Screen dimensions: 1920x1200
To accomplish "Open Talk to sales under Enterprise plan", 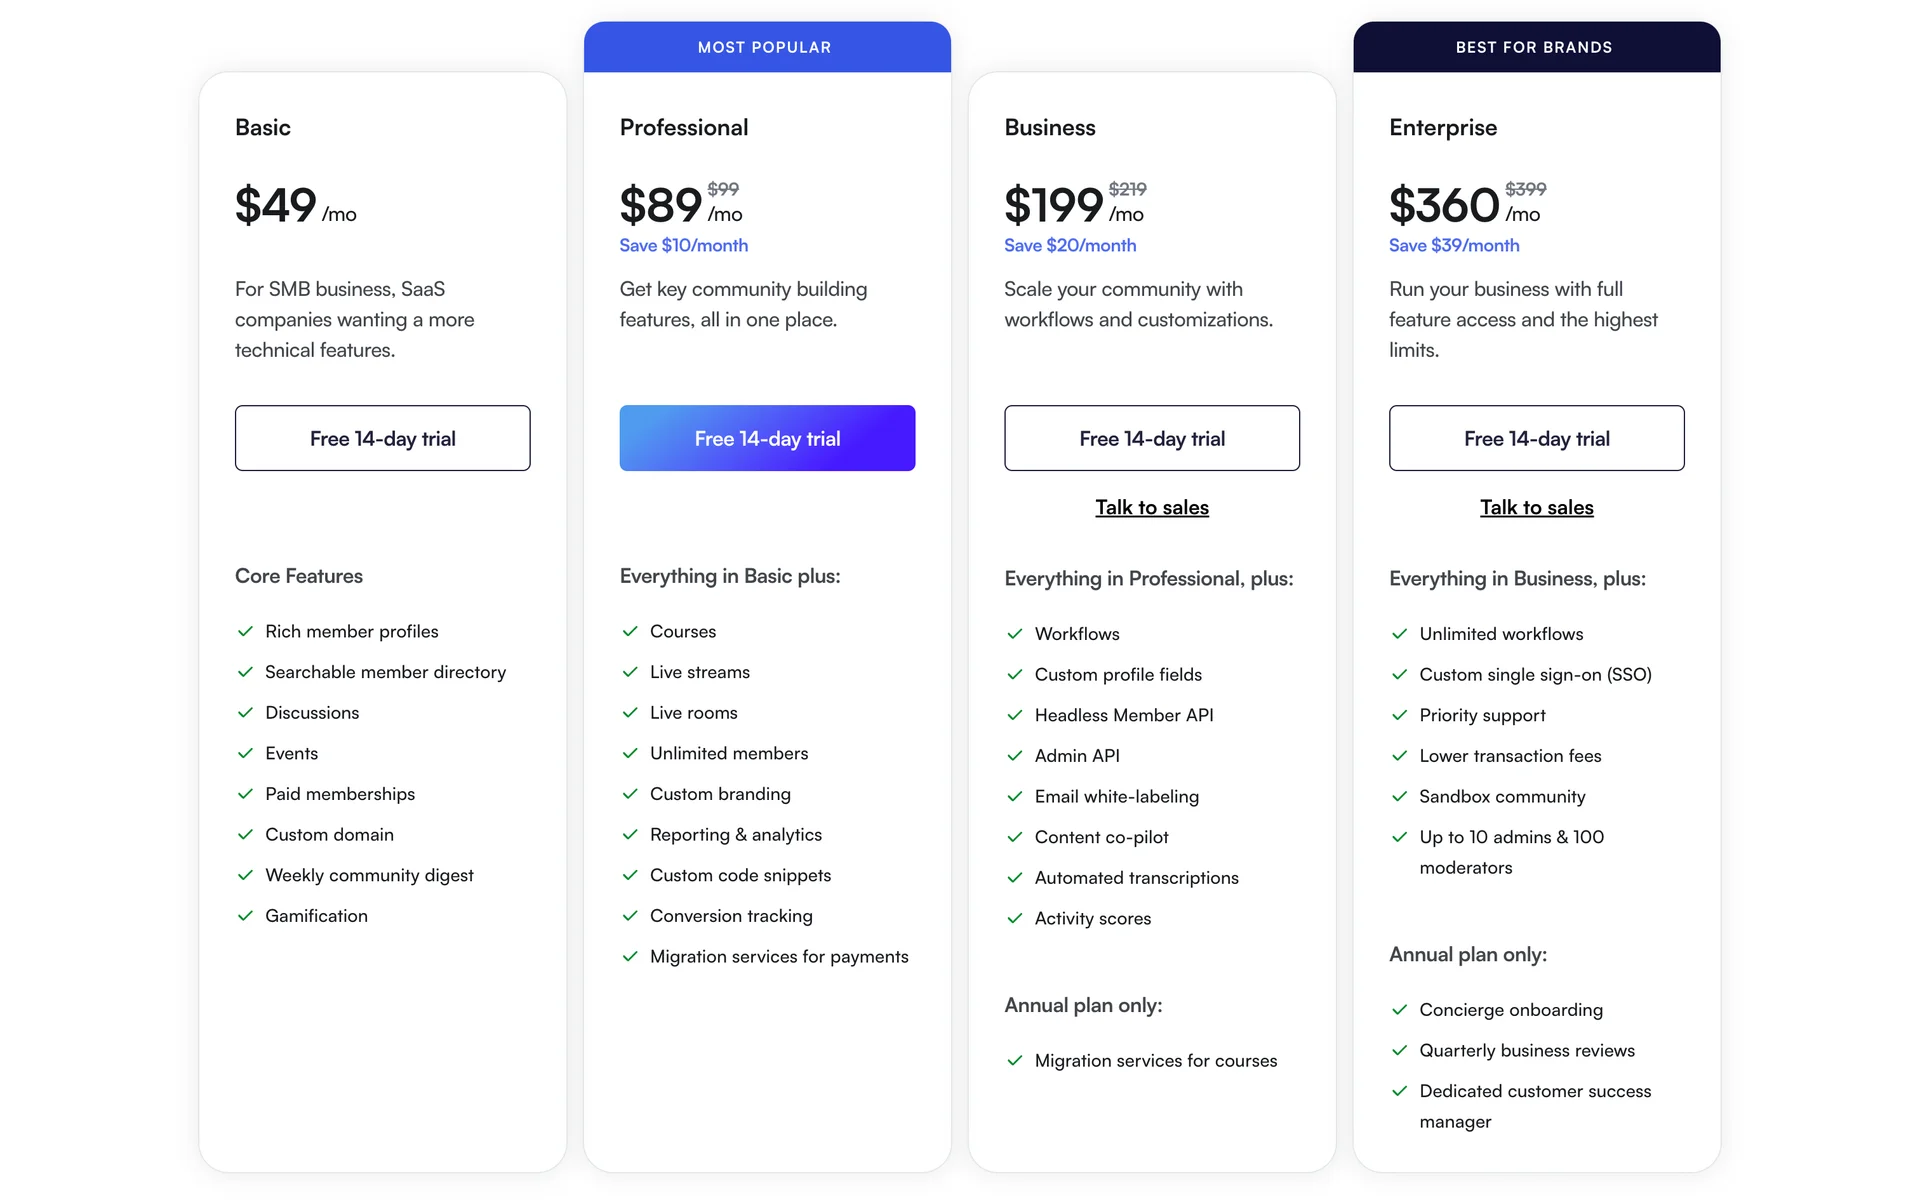I will pos(1536,508).
